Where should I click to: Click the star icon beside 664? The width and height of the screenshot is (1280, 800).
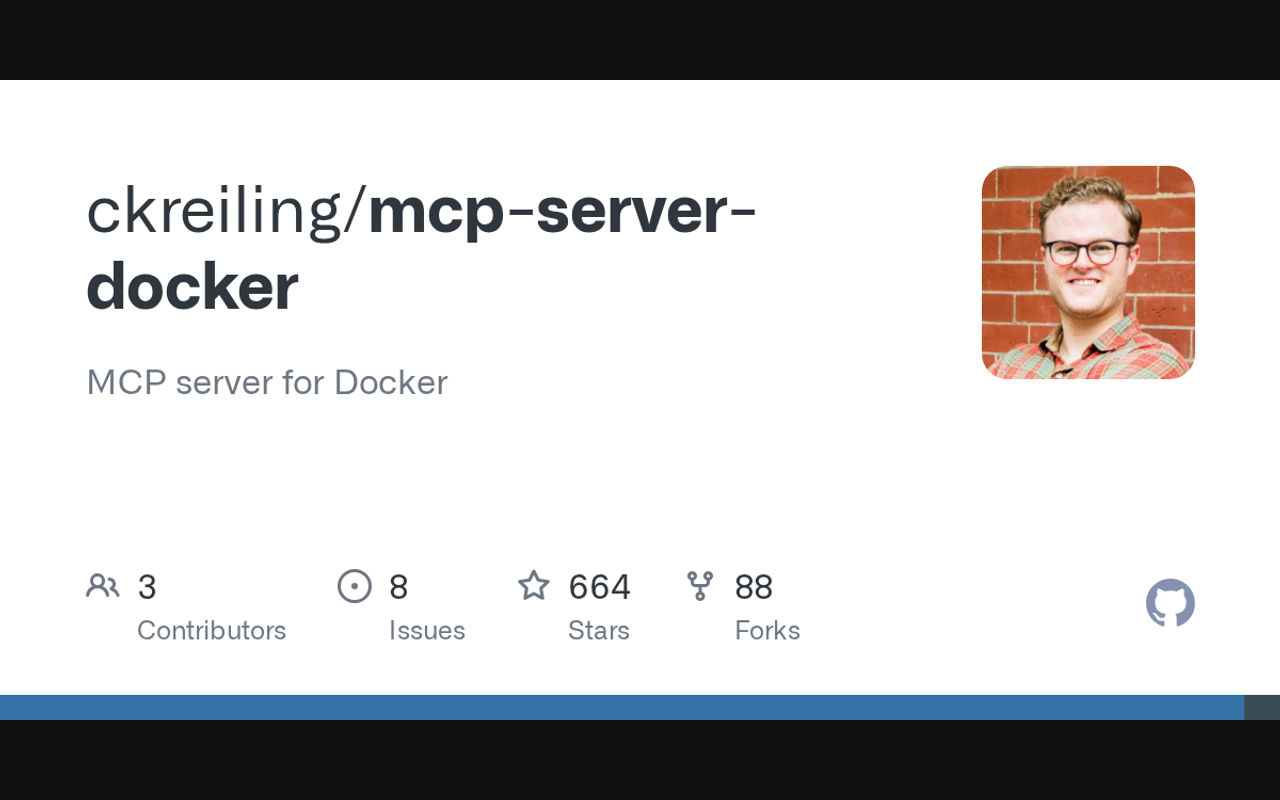534,585
